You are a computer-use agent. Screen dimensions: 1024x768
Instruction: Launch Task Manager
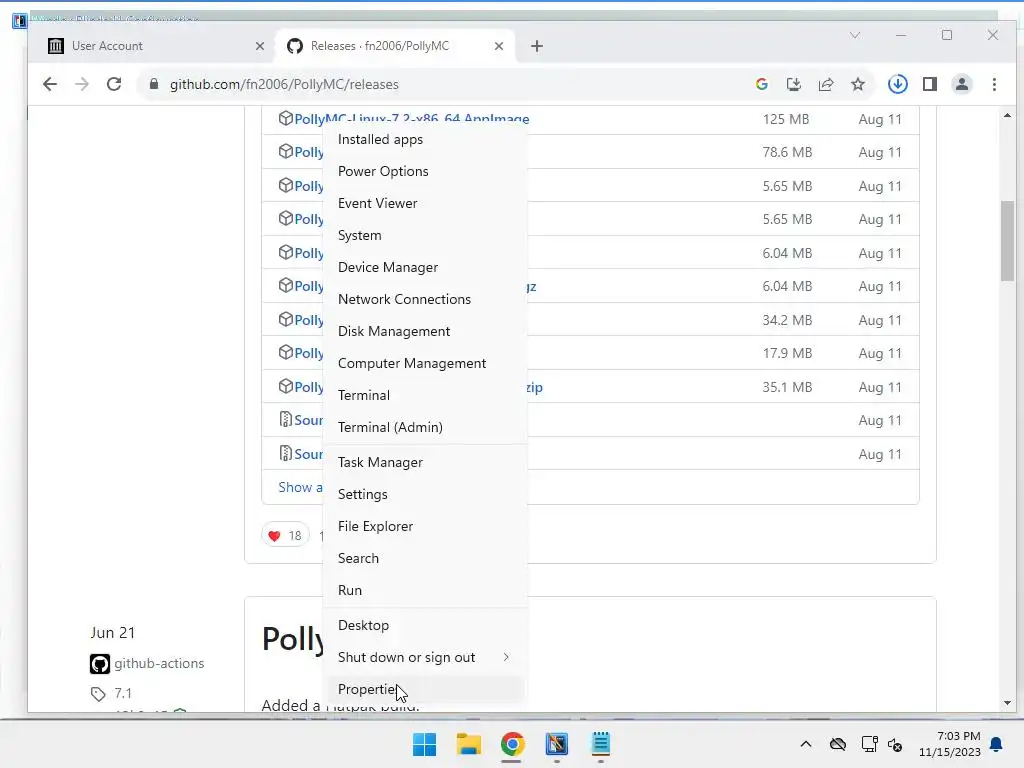pos(424,462)
